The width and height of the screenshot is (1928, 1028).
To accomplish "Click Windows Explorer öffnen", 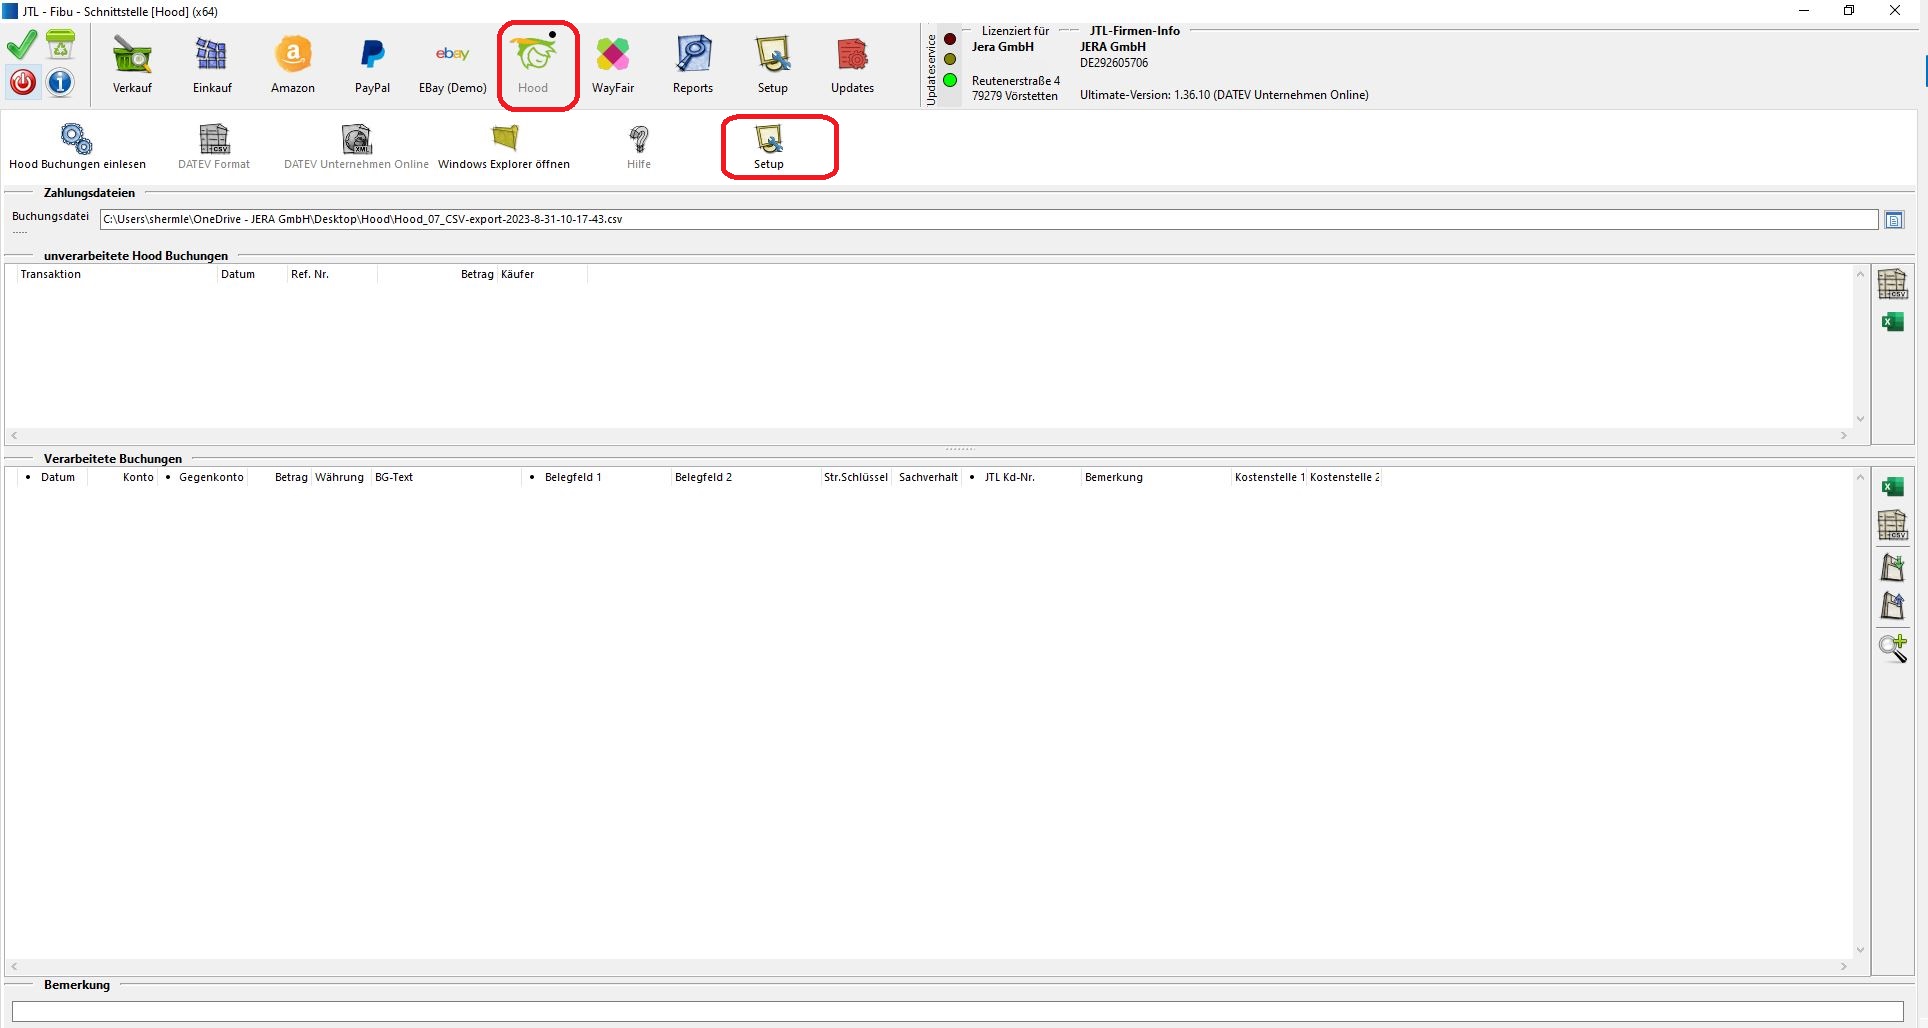I will click(x=504, y=146).
